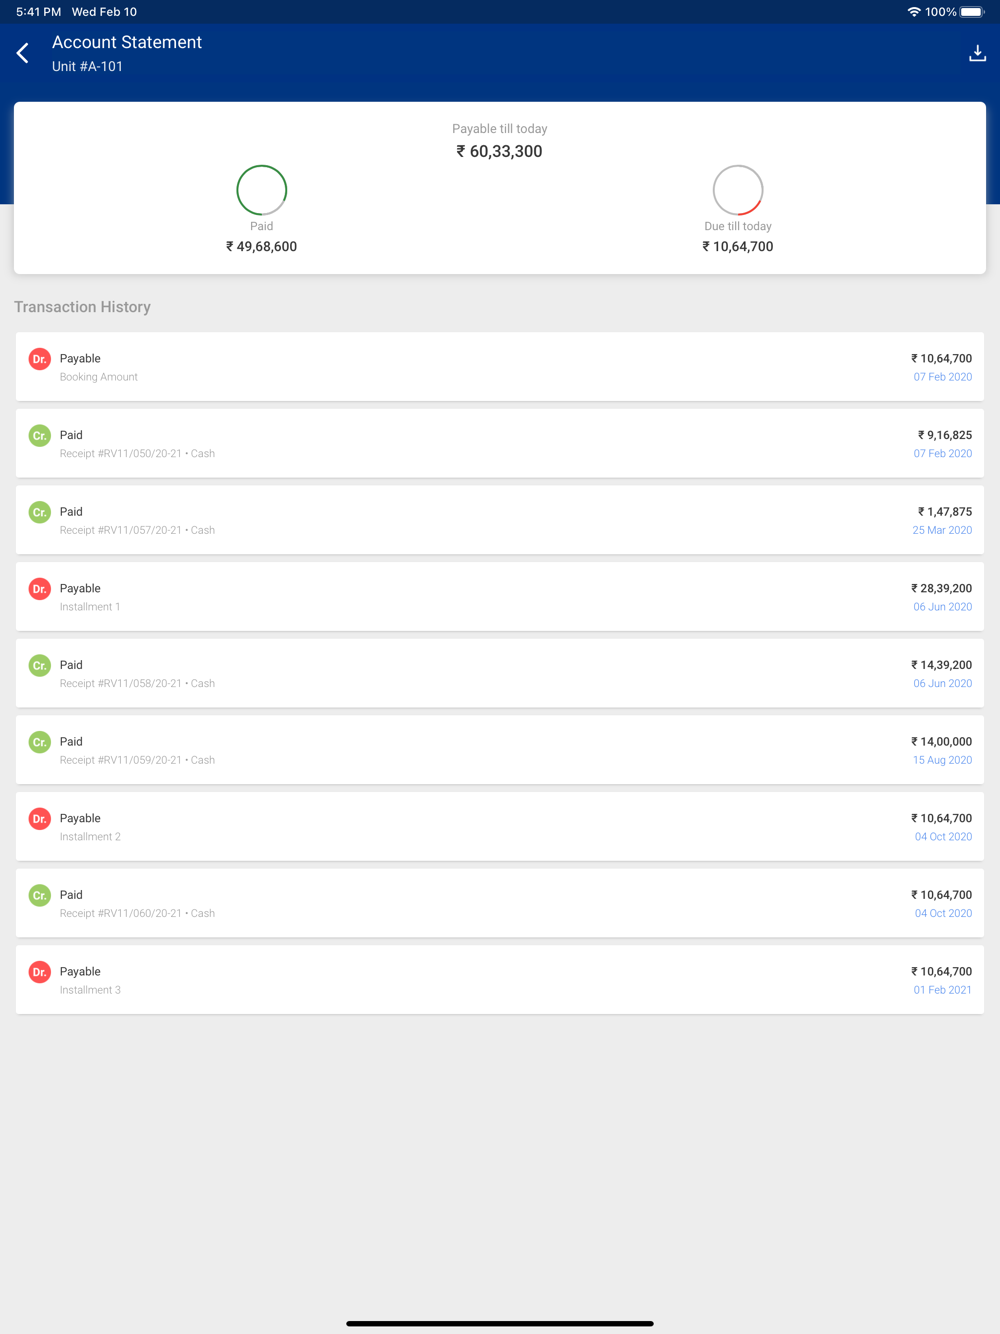Tap date 04 Oct 2020 on Installment 2 row
The height and width of the screenshot is (1334, 1000).
943,837
